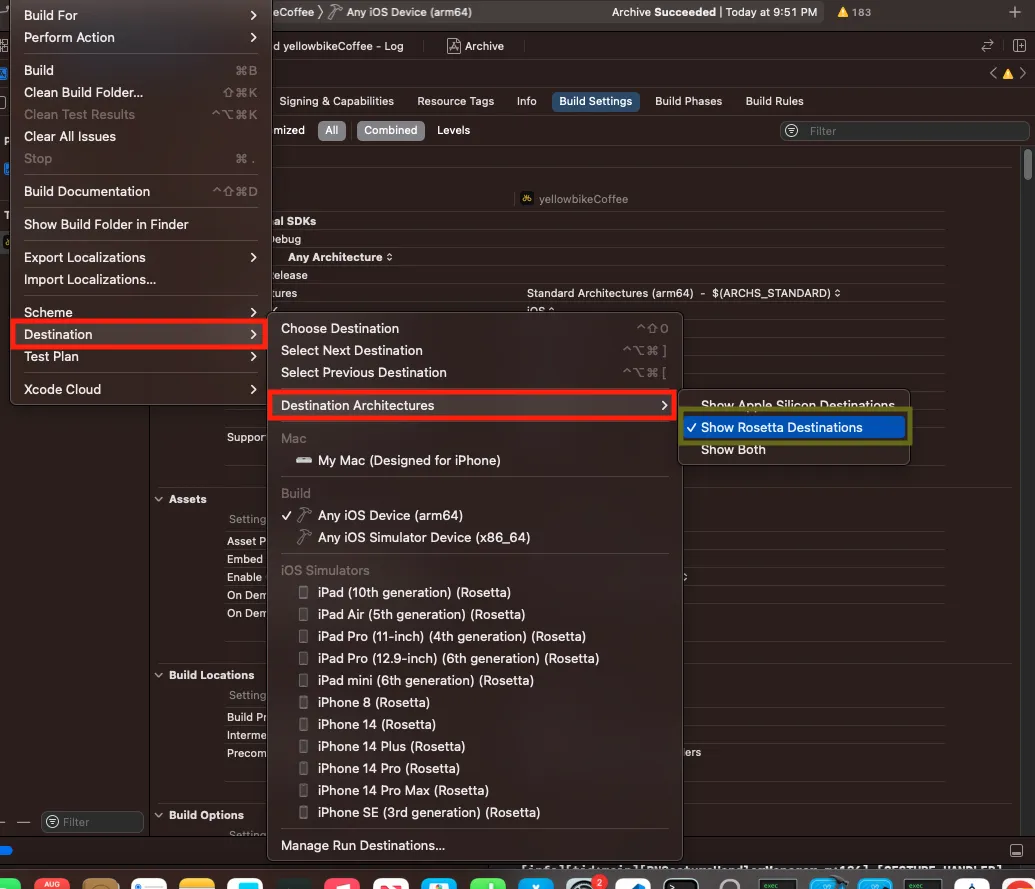This screenshot has height=889, width=1035.
Task: Choose iPhone 14 Pro Max simulator
Action: coord(474,791)
